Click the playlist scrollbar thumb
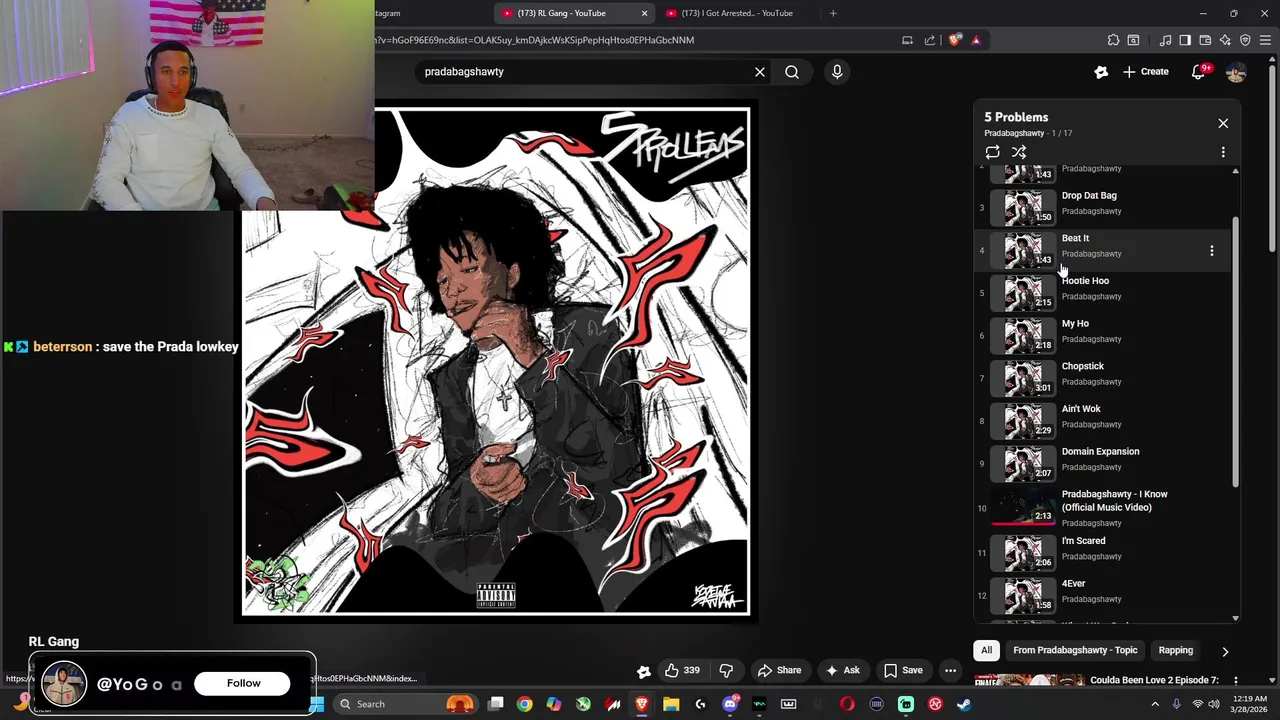Viewport: 1280px width, 720px height. [1236, 352]
